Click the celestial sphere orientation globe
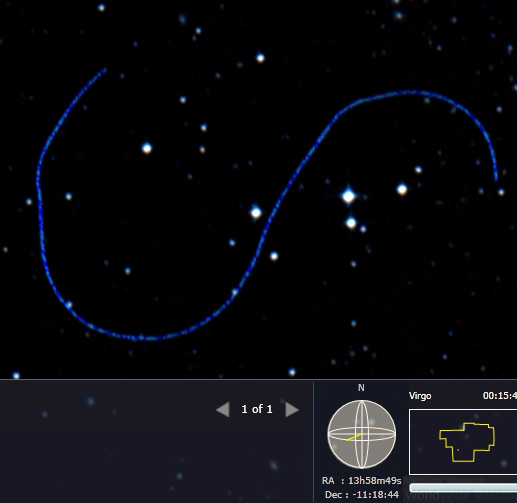The height and width of the screenshot is (503, 517). (362, 434)
